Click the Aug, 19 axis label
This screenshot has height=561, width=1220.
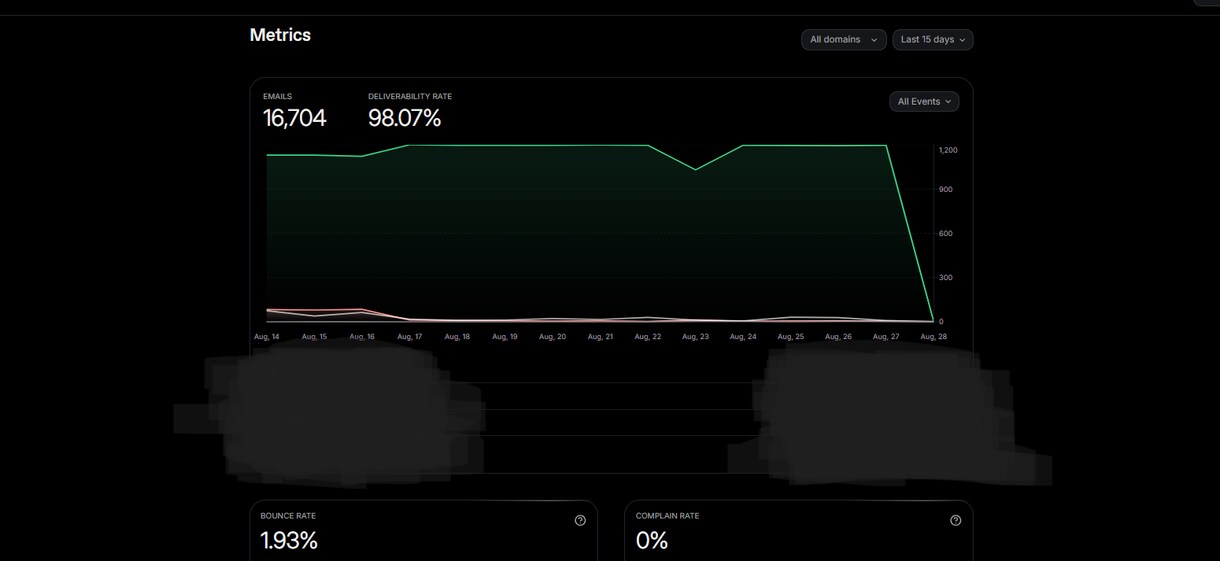tap(505, 337)
